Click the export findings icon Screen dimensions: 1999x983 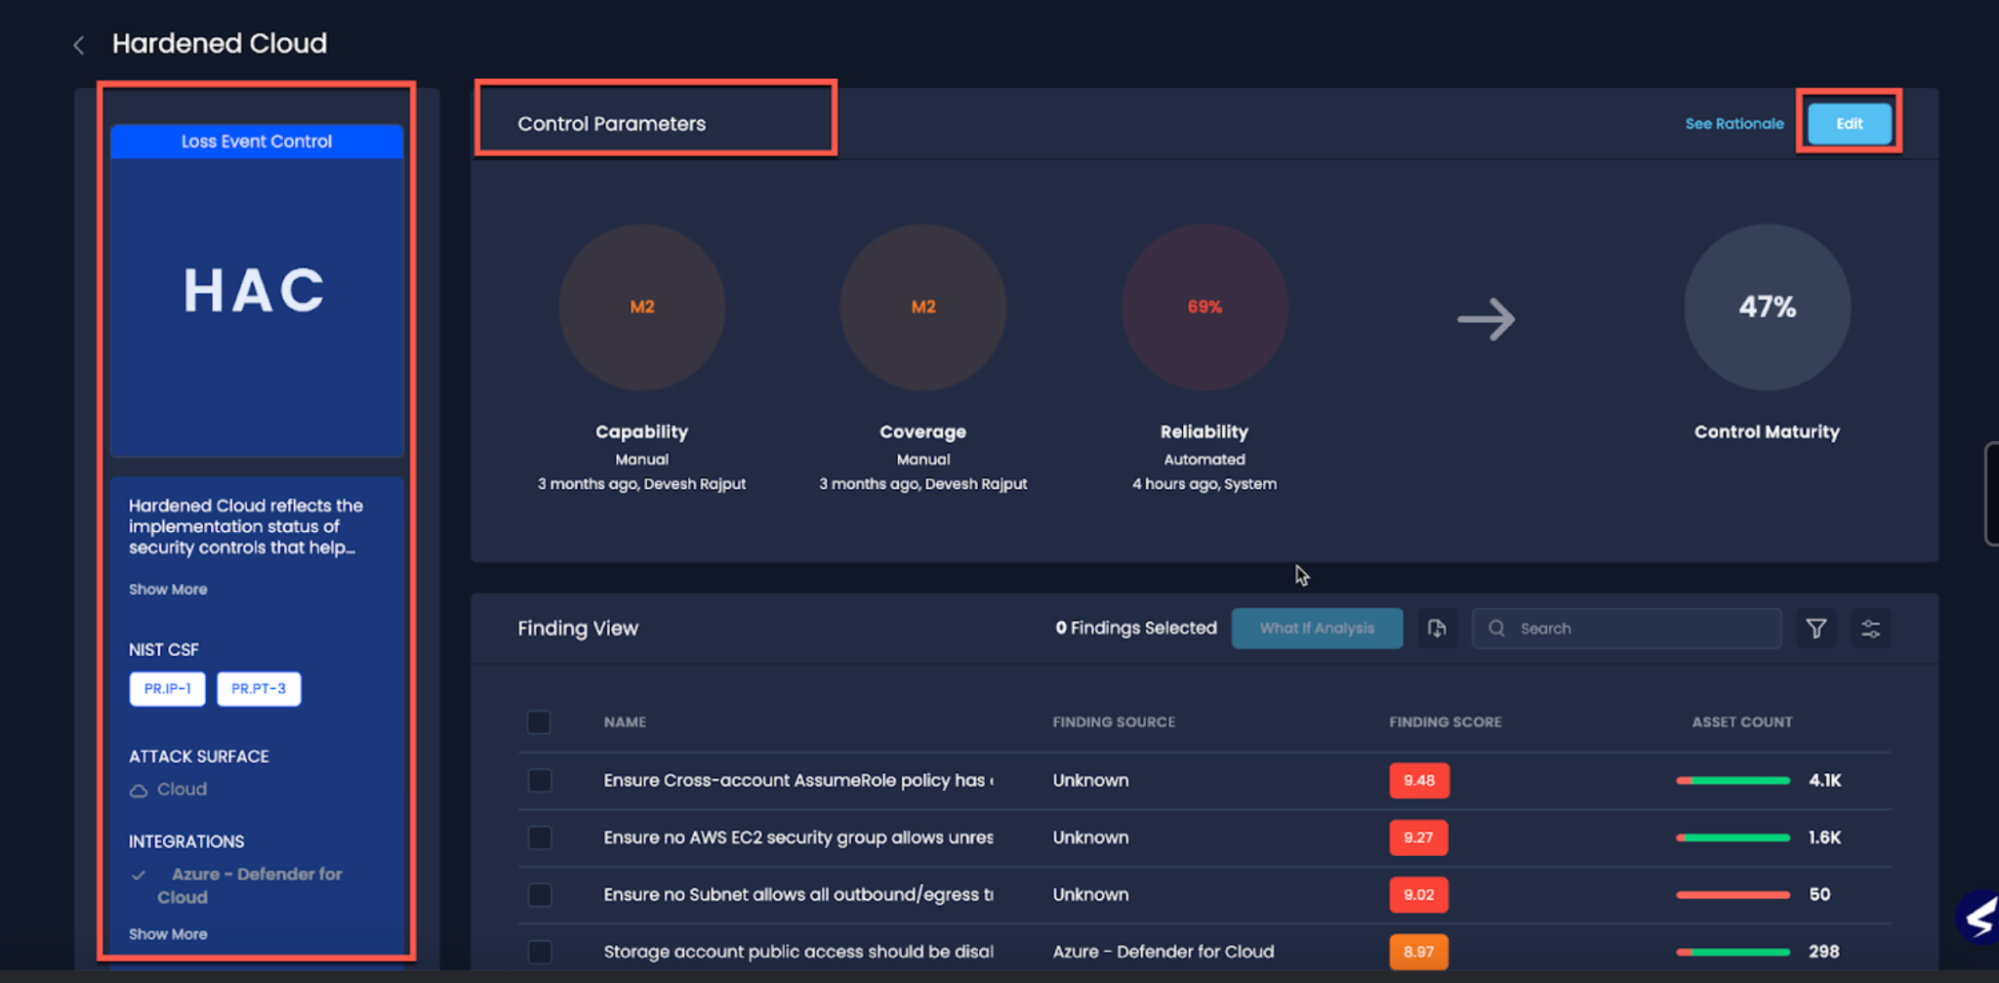coord(1437,628)
